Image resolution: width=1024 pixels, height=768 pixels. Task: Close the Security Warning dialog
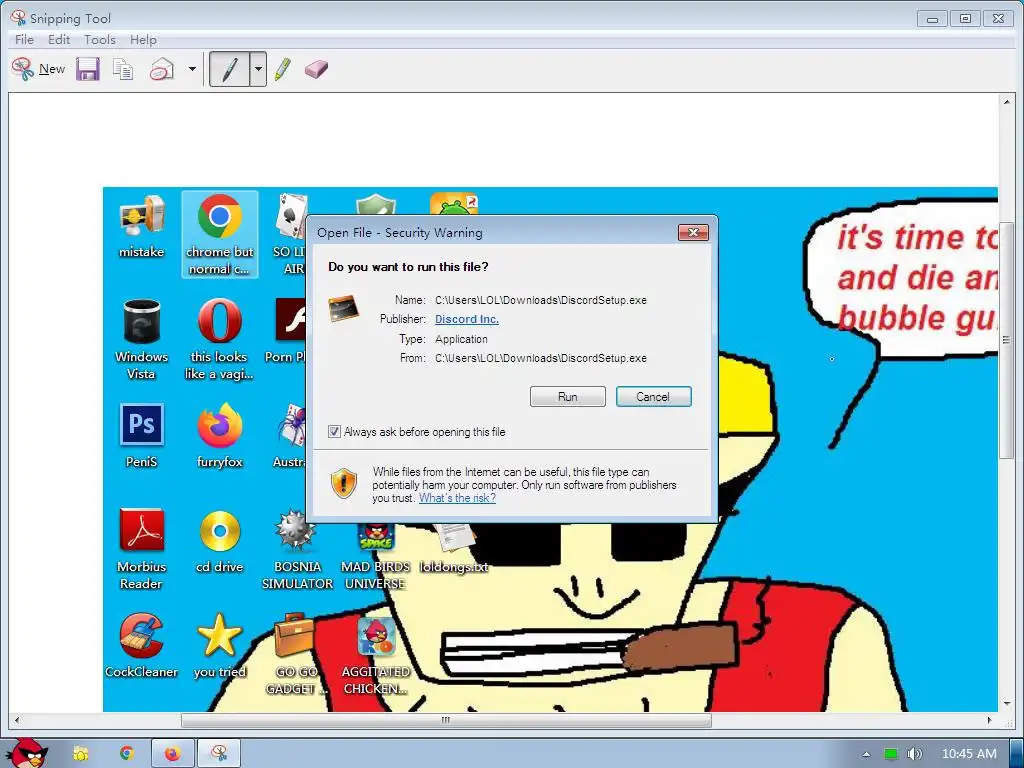click(694, 232)
